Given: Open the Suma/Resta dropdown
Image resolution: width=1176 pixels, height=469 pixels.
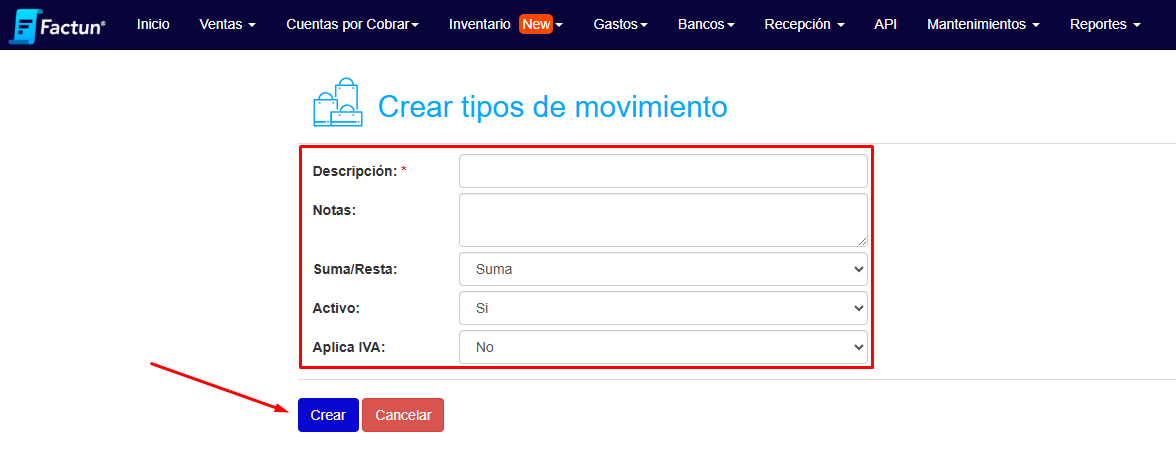Looking at the screenshot, I should tap(663, 269).
